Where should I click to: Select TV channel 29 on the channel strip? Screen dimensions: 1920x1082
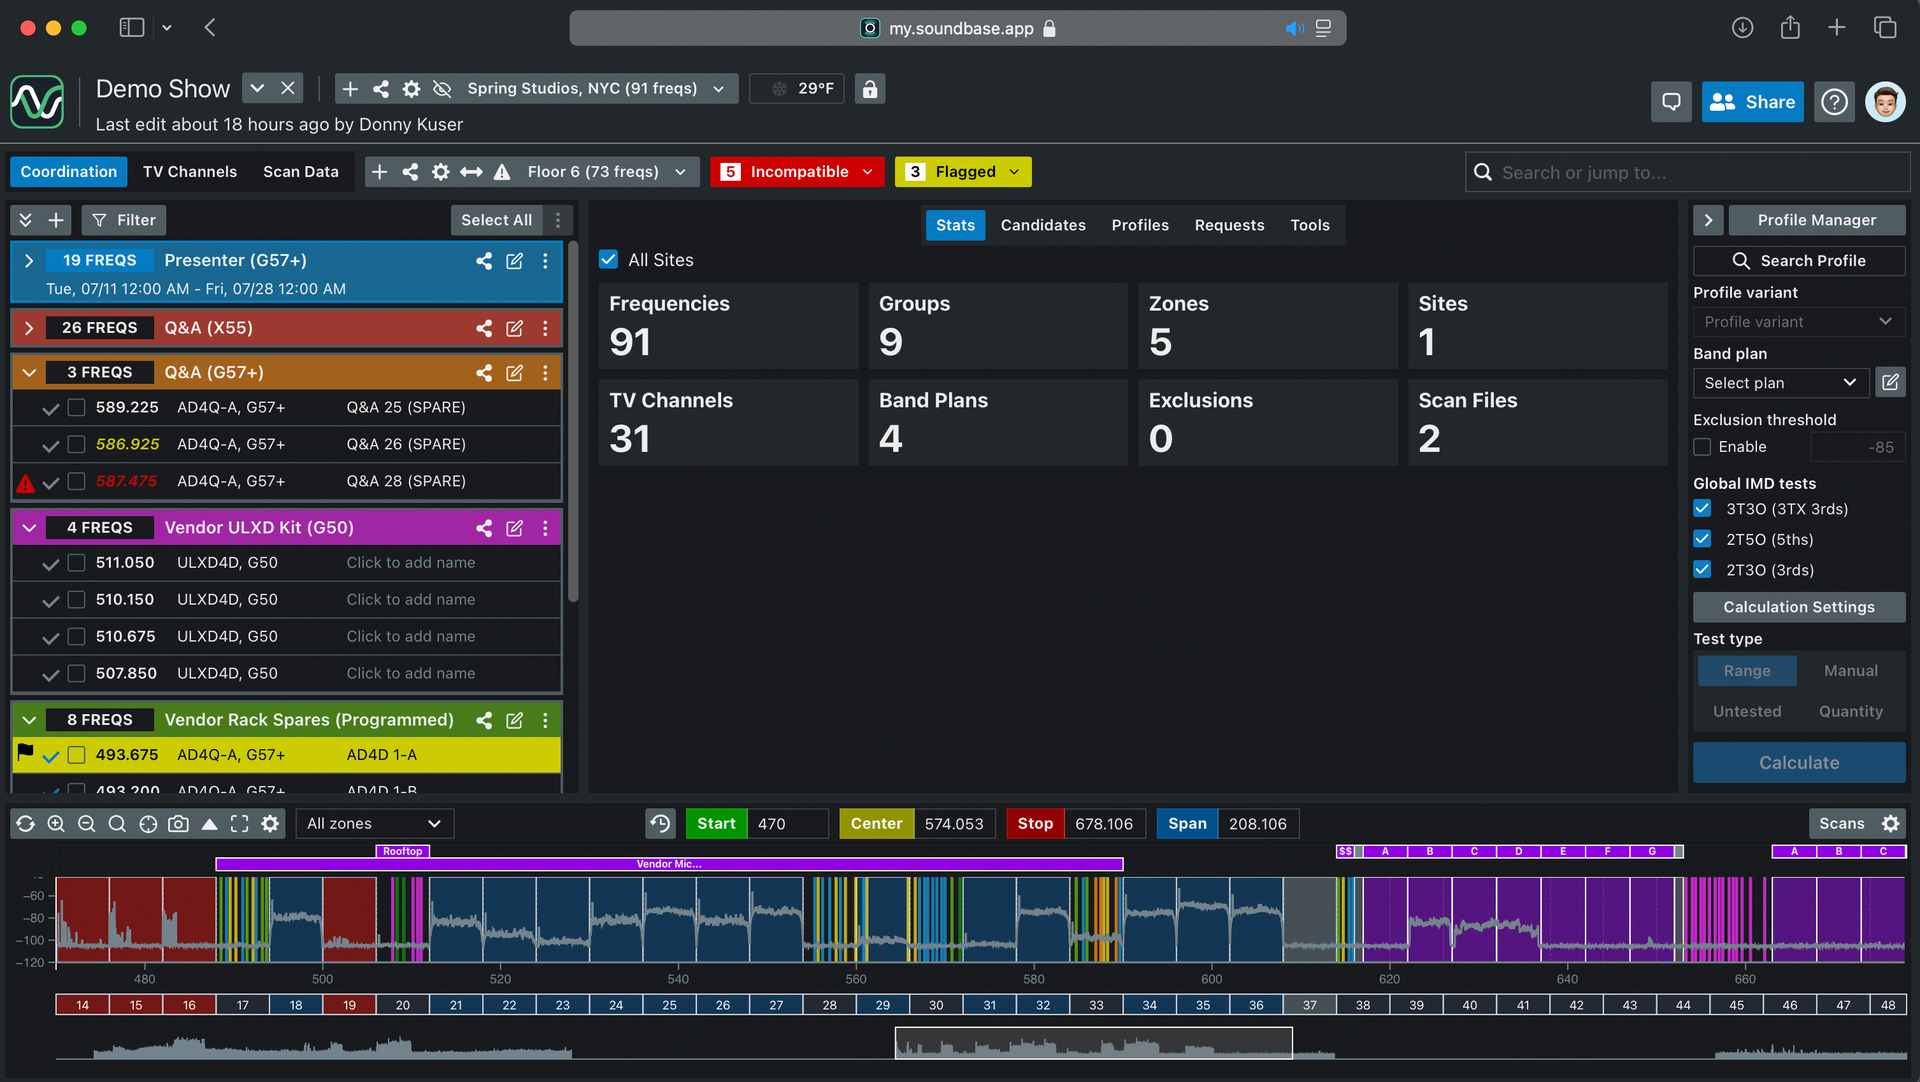(882, 1004)
